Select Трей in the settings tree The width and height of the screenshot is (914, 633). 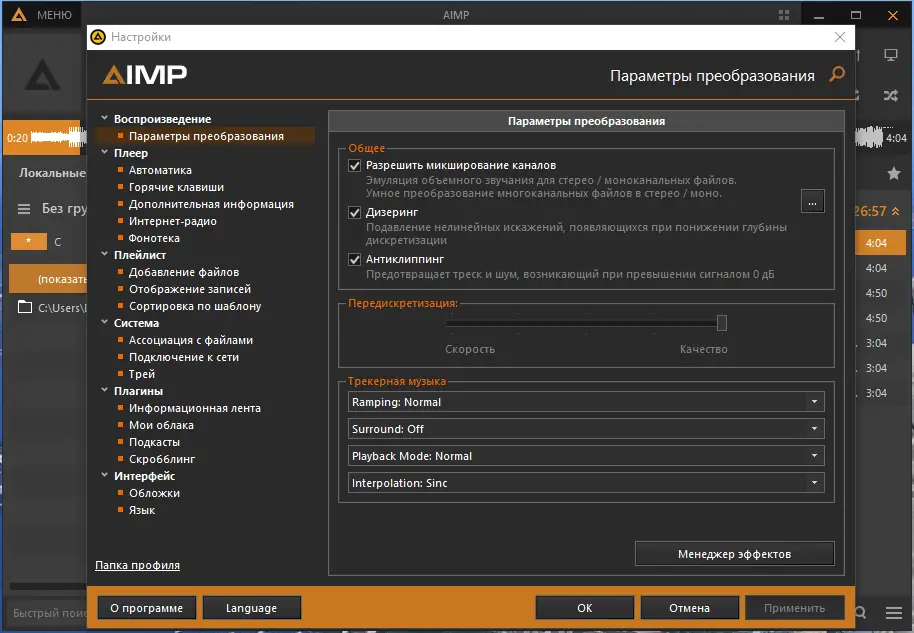pos(142,374)
